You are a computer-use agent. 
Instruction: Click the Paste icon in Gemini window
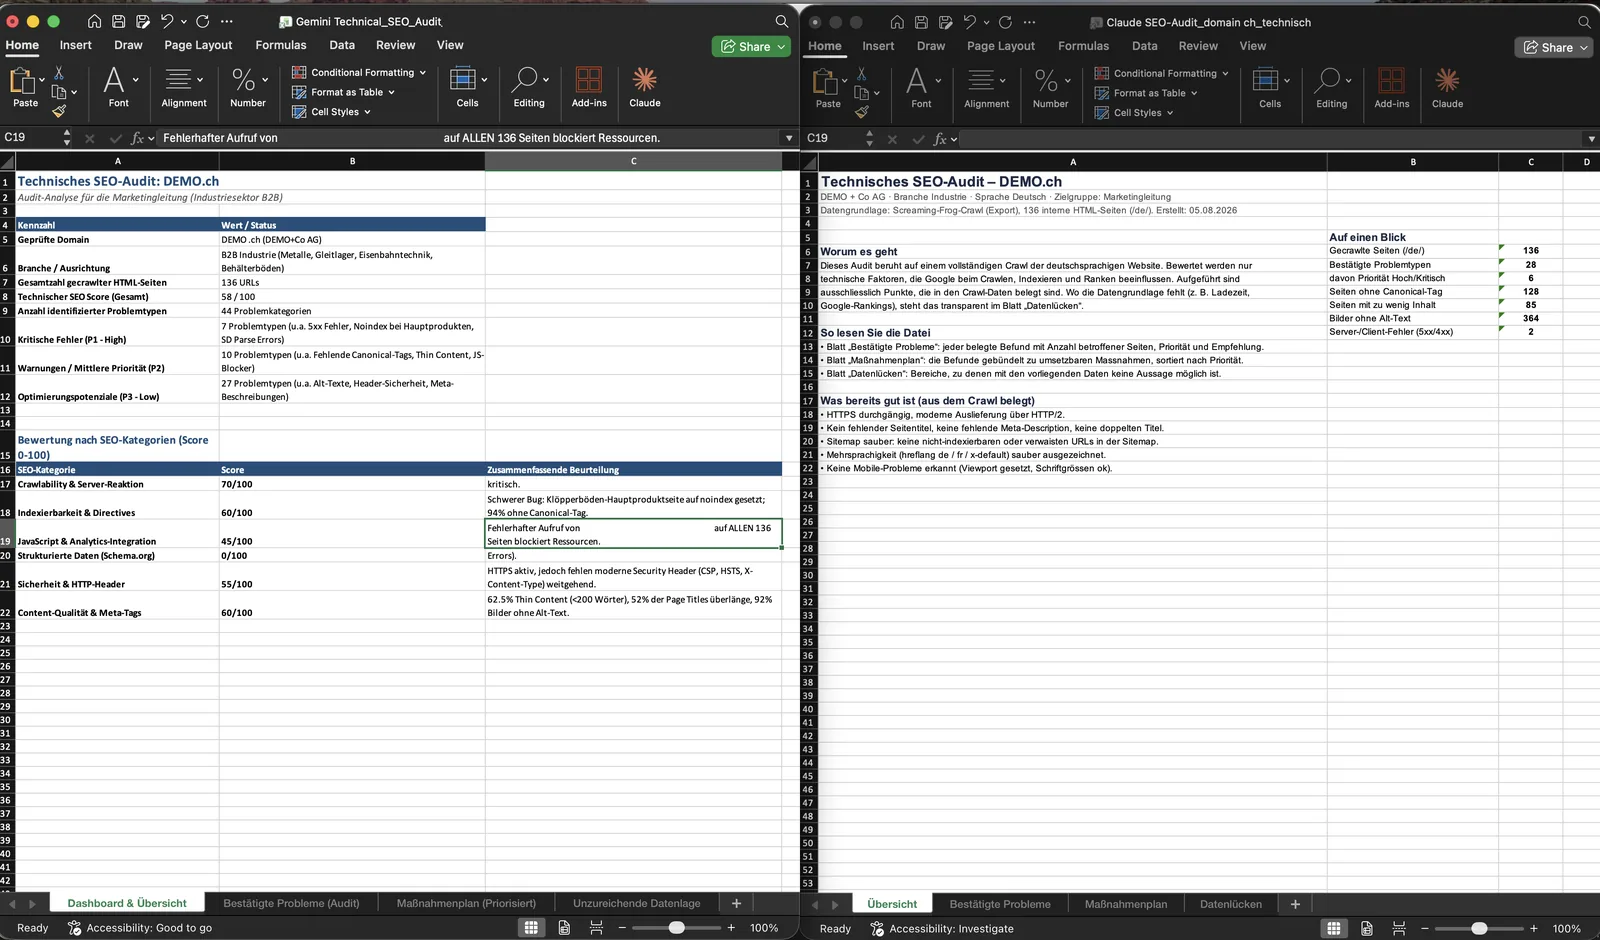[x=23, y=81]
